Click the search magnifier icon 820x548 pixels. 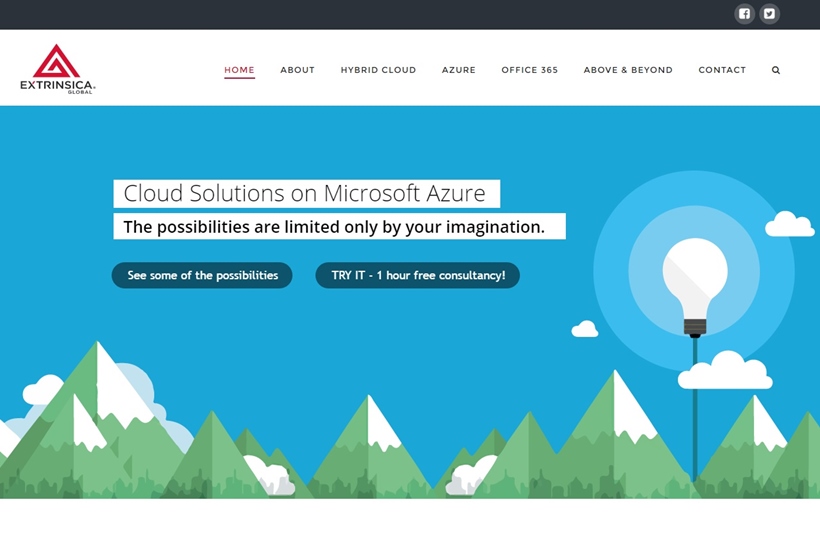776,70
